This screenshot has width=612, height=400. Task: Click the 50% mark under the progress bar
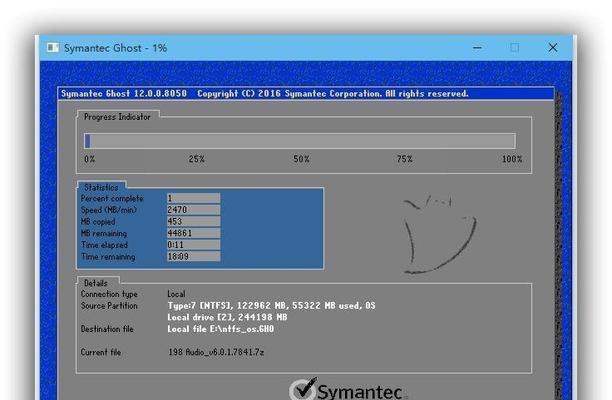tap(301, 159)
